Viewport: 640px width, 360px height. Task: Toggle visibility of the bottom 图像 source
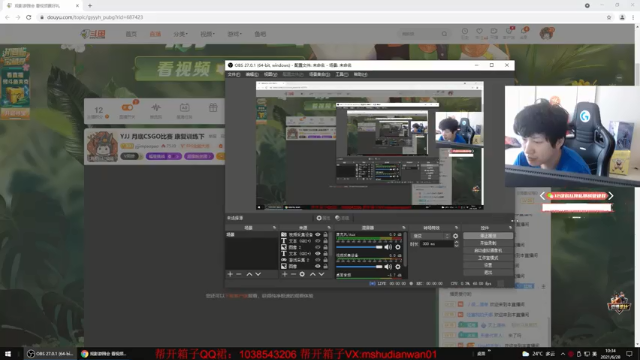[x=318, y=266]
